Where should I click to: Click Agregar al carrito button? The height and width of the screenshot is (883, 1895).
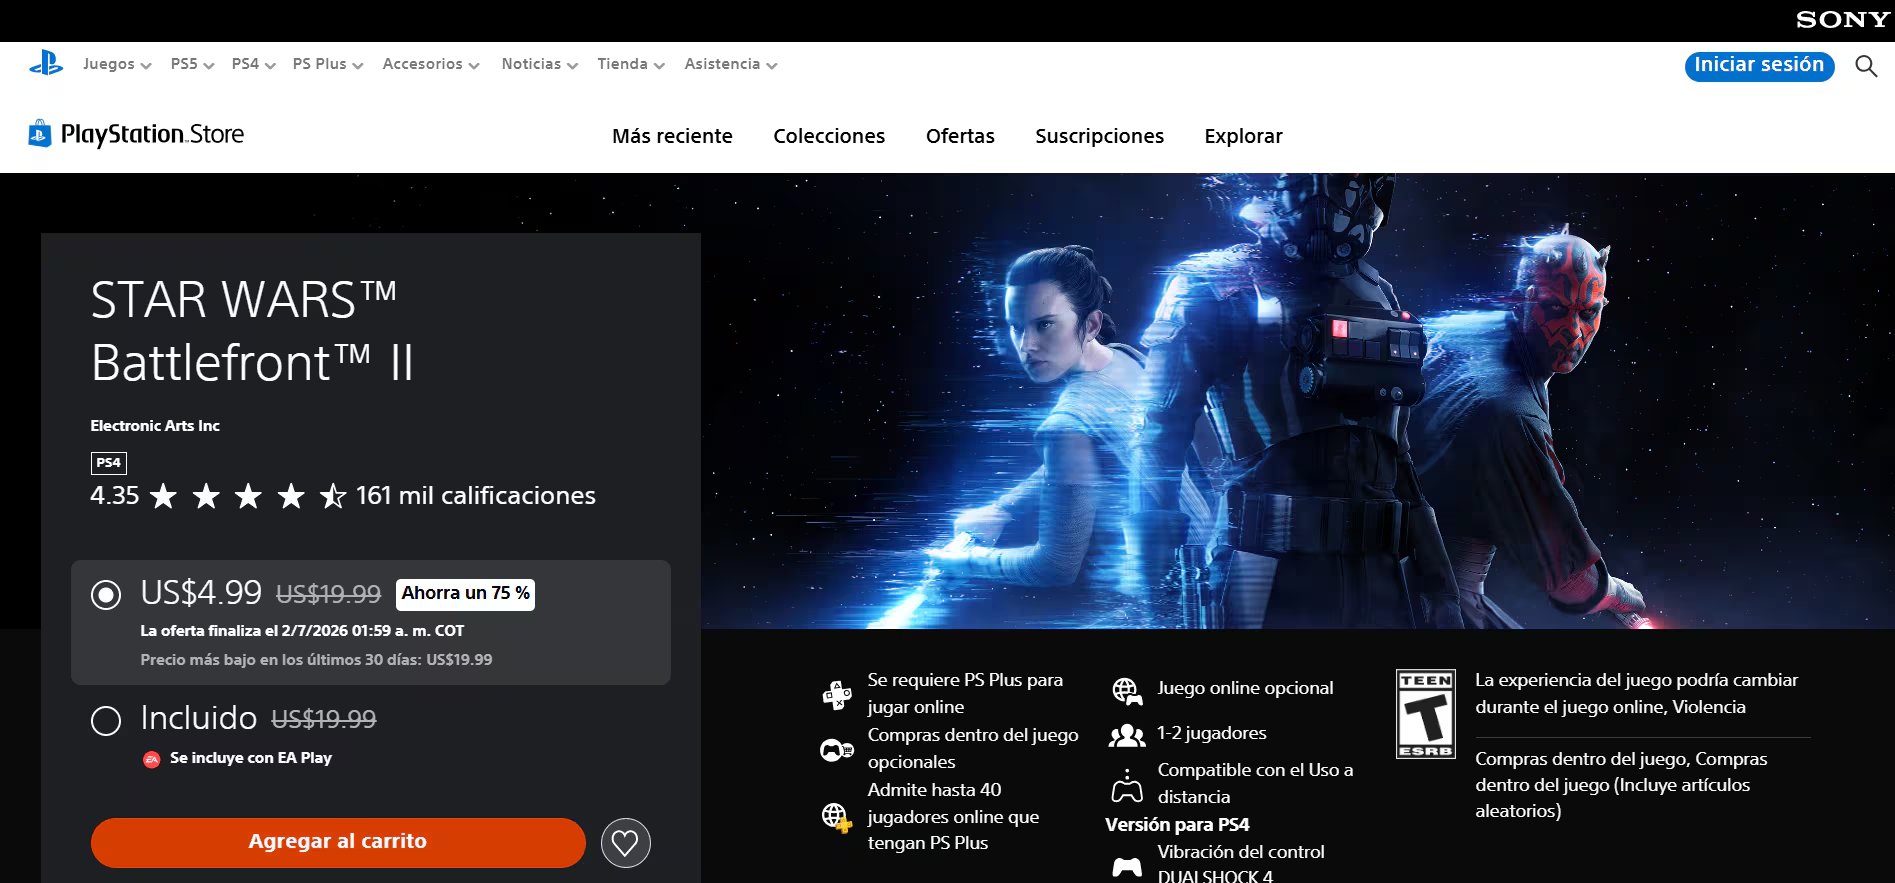point(338,843)
